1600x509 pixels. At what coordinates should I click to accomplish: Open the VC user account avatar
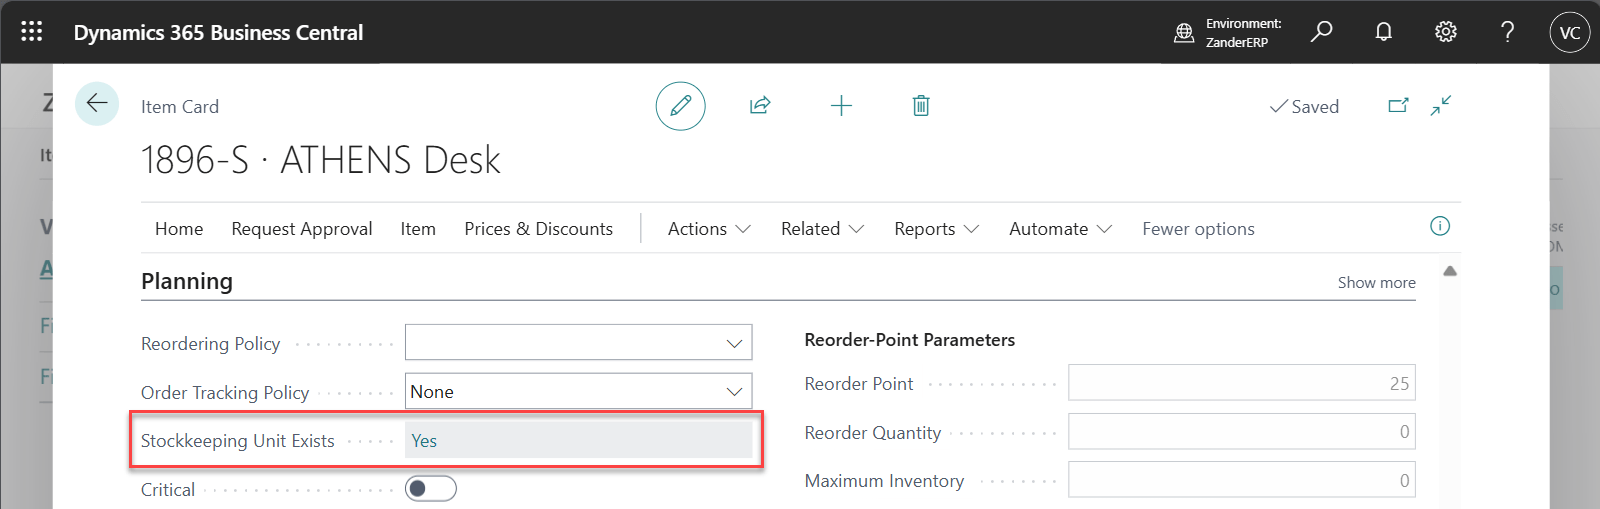(1570, 32)
